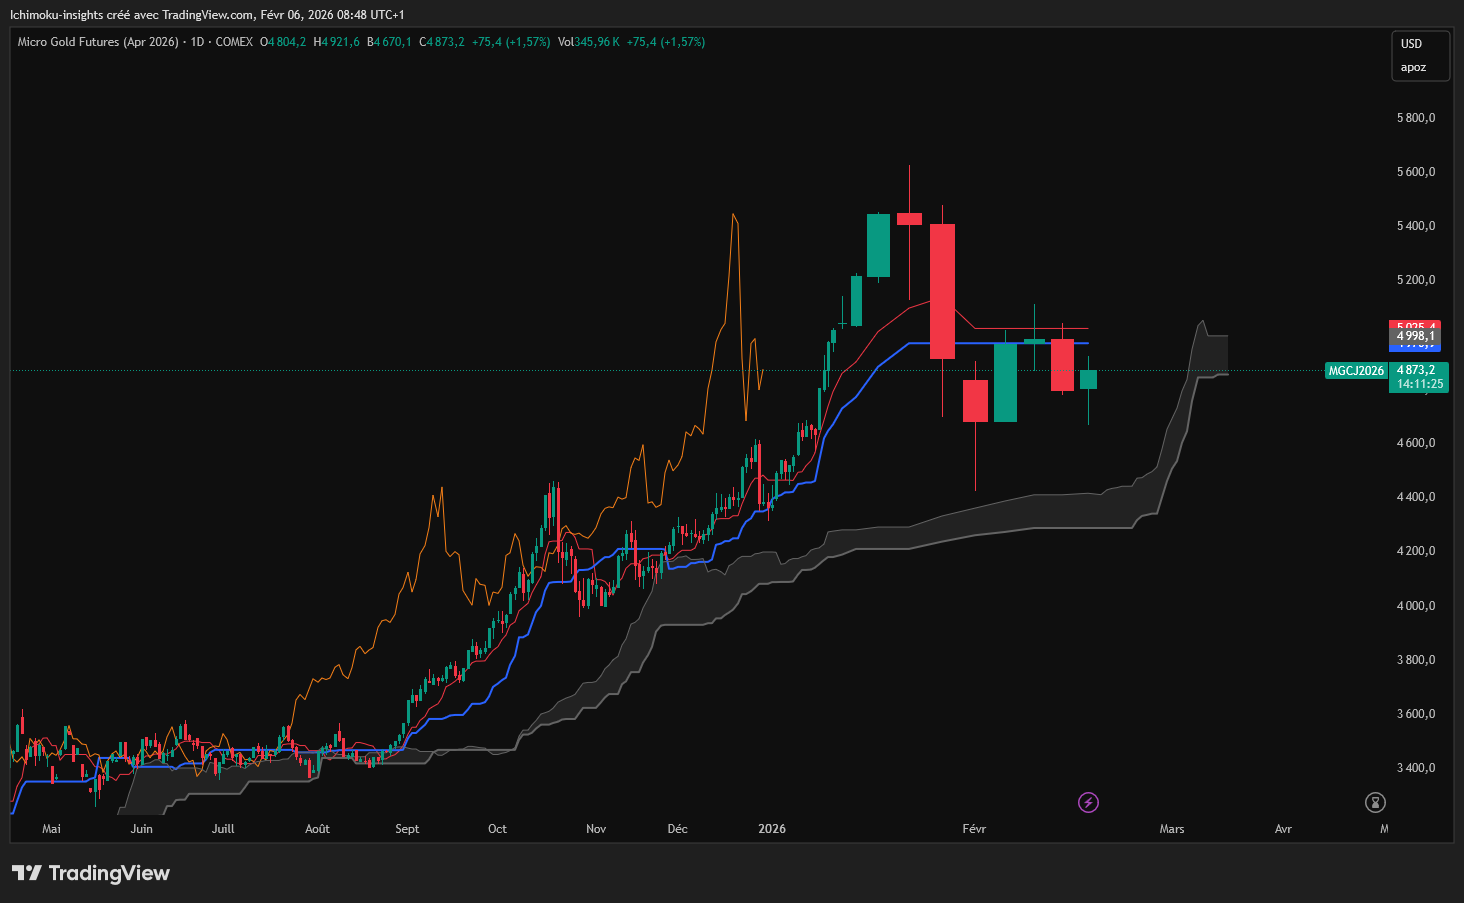The height and width of the screenshot is (903, 1464).
Task: Click the large red candle near 5 400
Action: [942, 291]
